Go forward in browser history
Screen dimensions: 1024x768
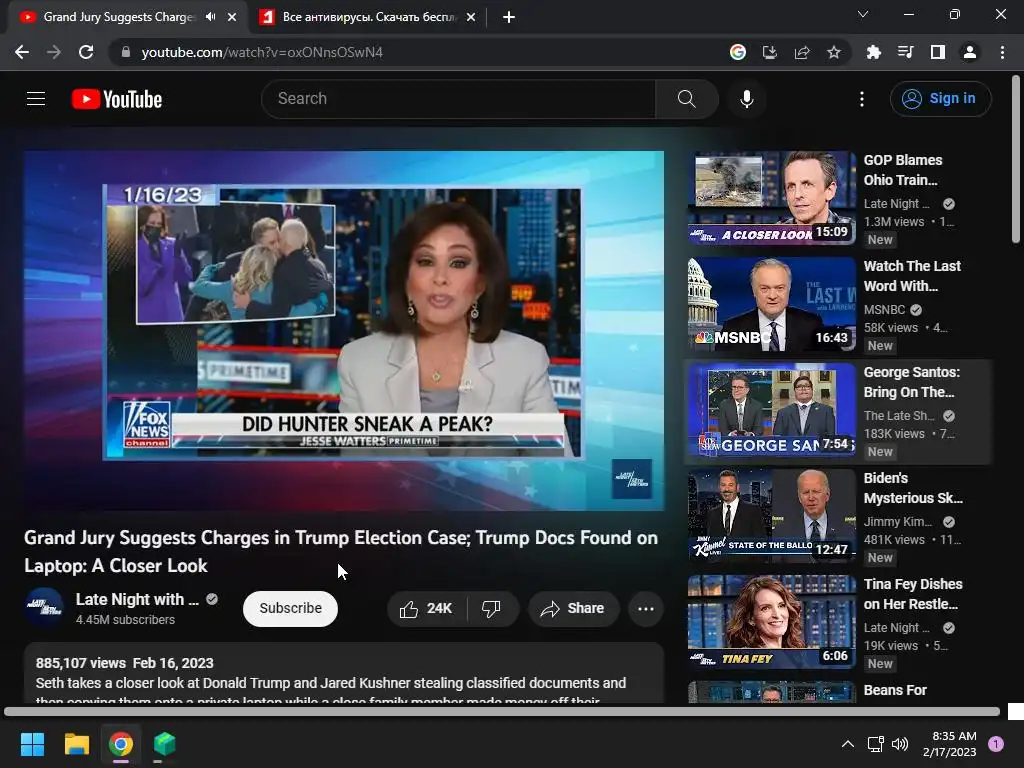(x=54, y=52)
